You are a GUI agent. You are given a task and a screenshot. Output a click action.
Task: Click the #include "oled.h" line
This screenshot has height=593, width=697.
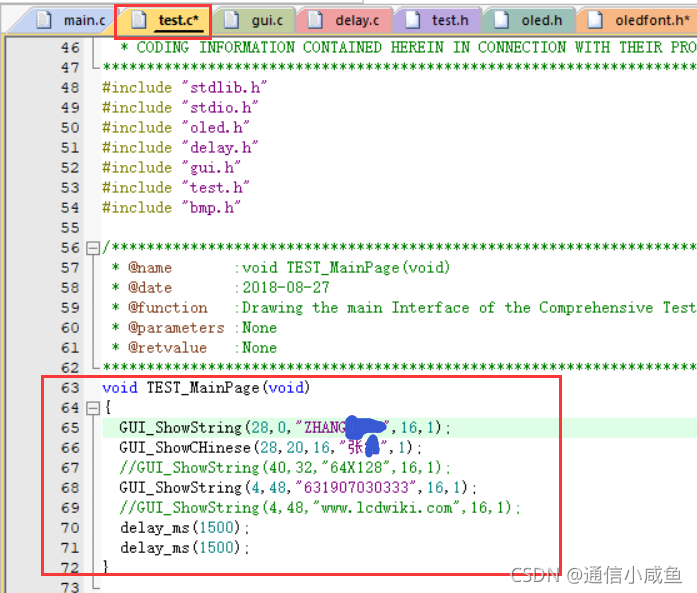tap(176, 128)
